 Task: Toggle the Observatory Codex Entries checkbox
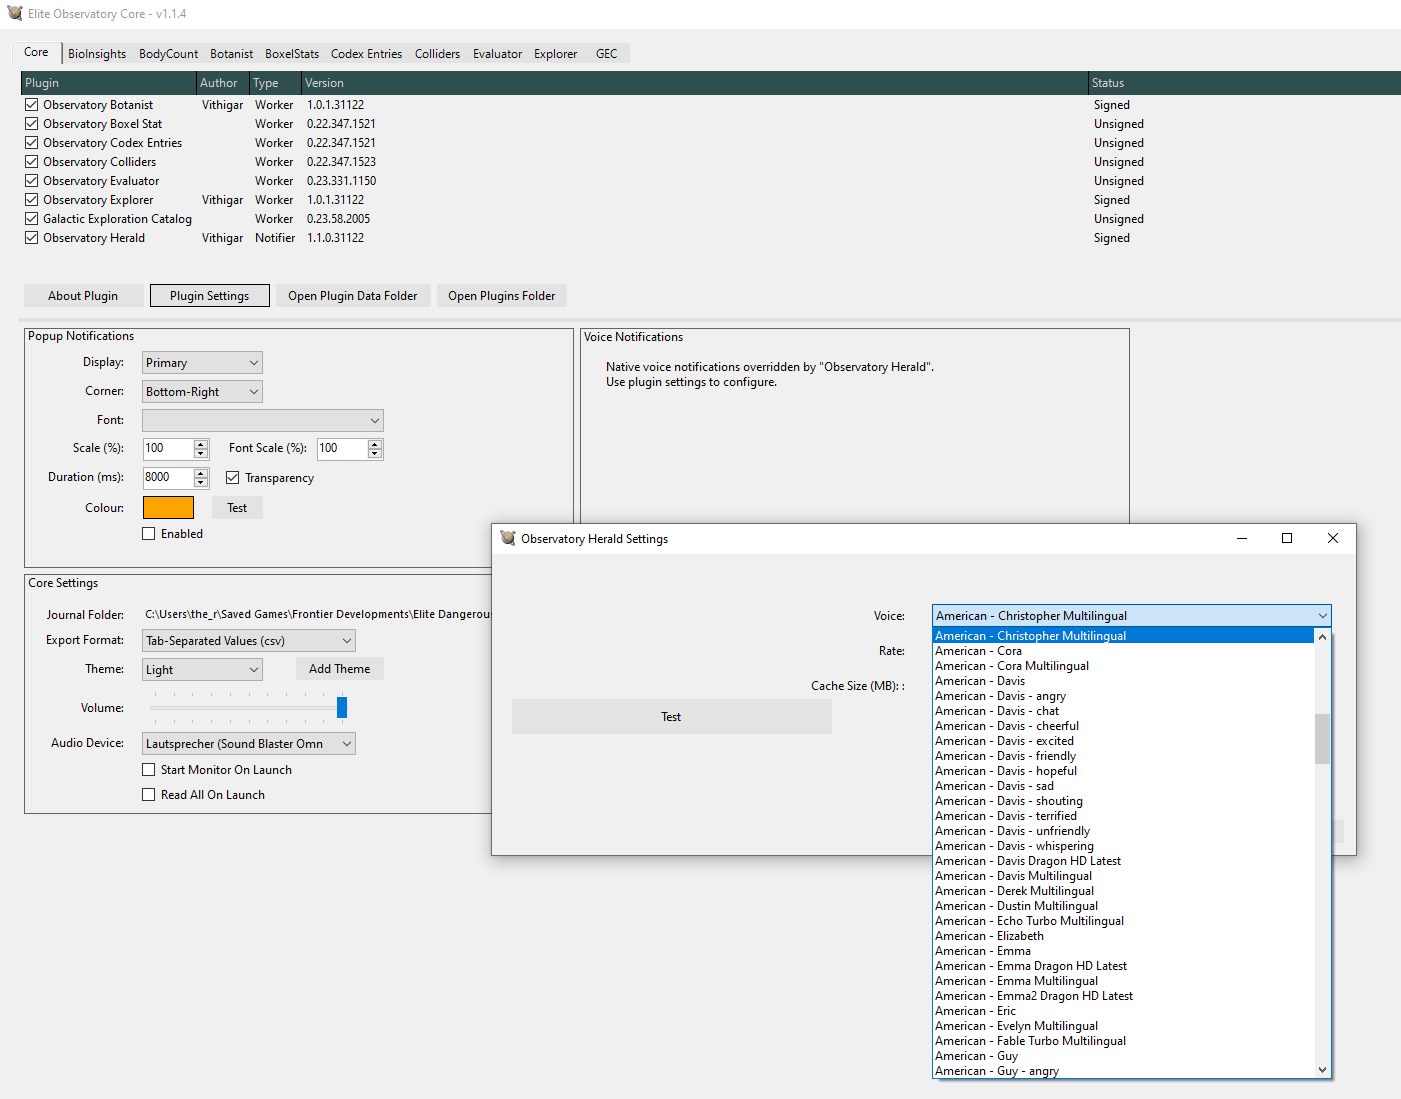[32, 143]
